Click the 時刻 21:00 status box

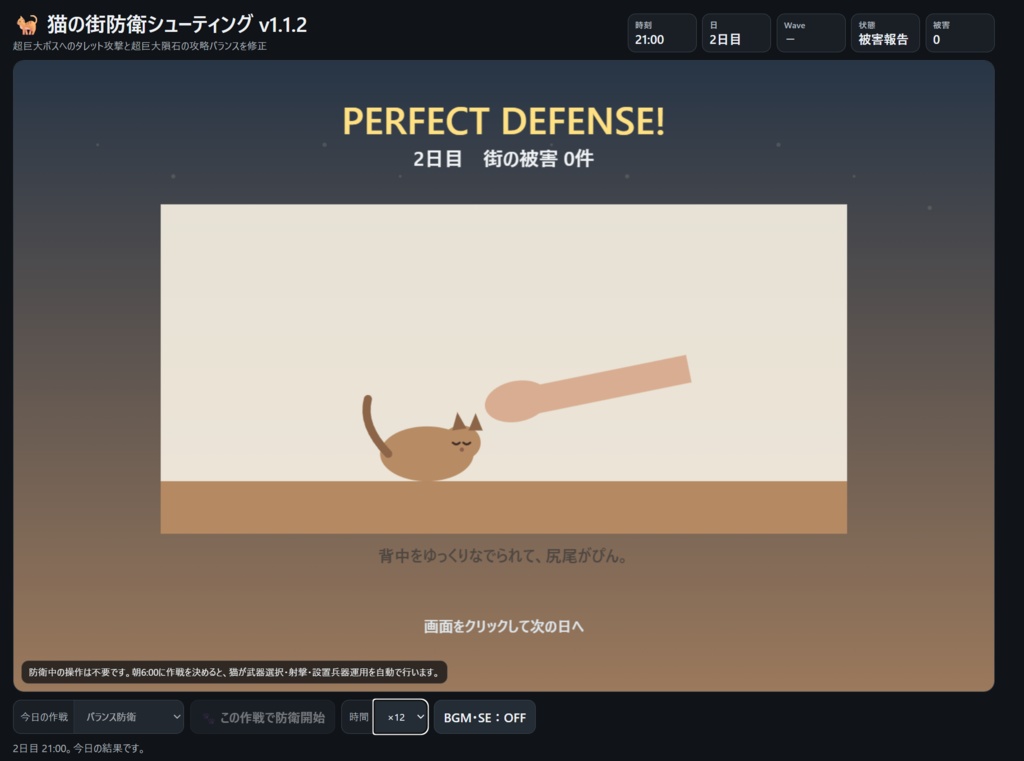point(662,33)
